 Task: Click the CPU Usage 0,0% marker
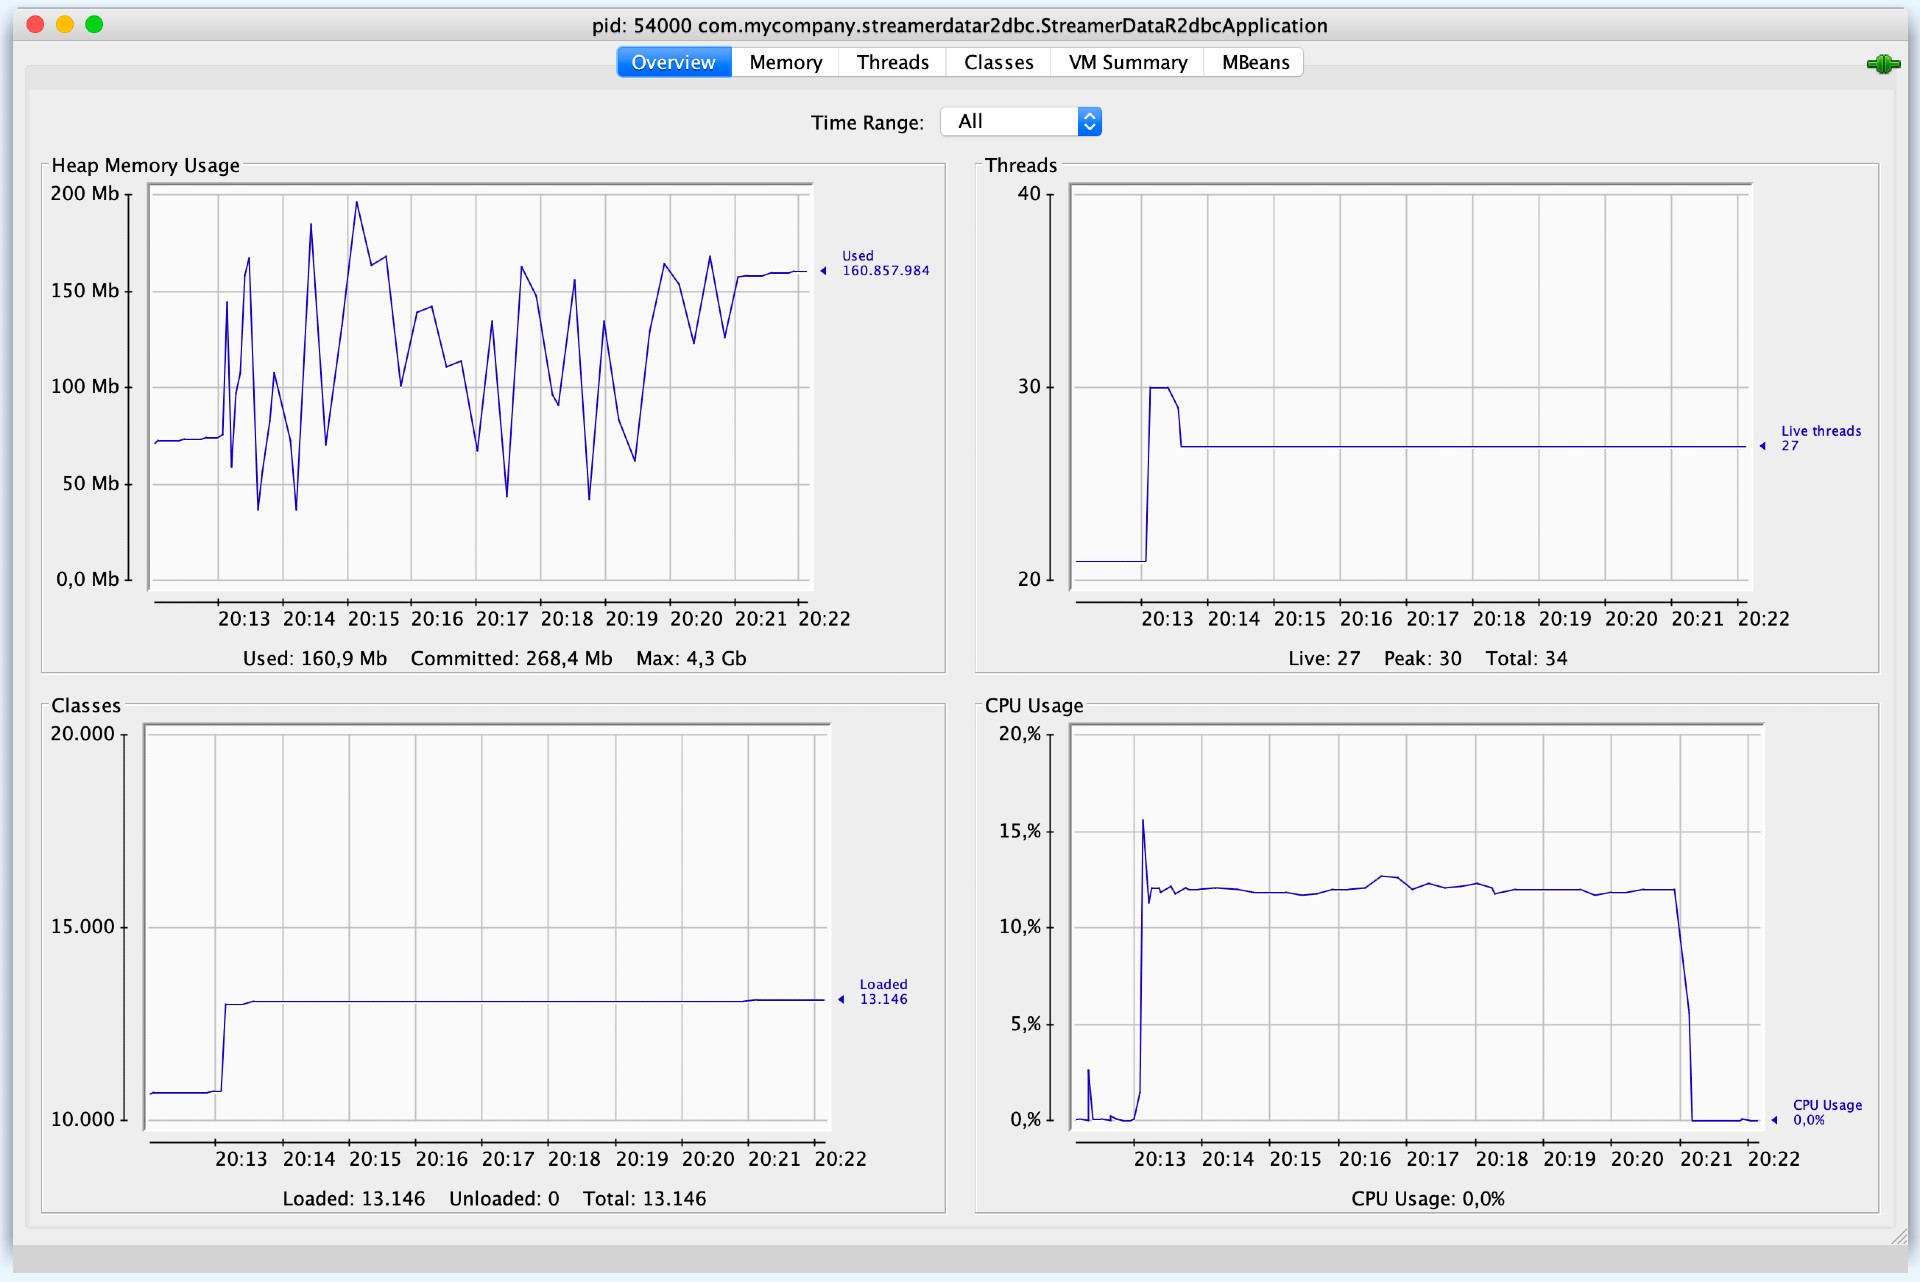coord(1825,1113)
